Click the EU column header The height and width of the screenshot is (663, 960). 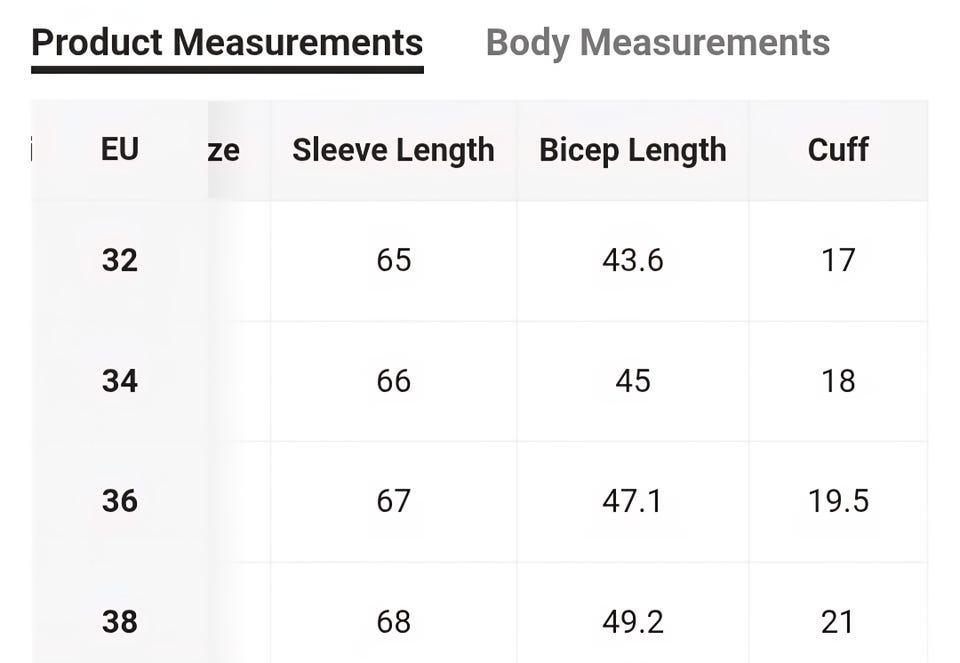120,149
